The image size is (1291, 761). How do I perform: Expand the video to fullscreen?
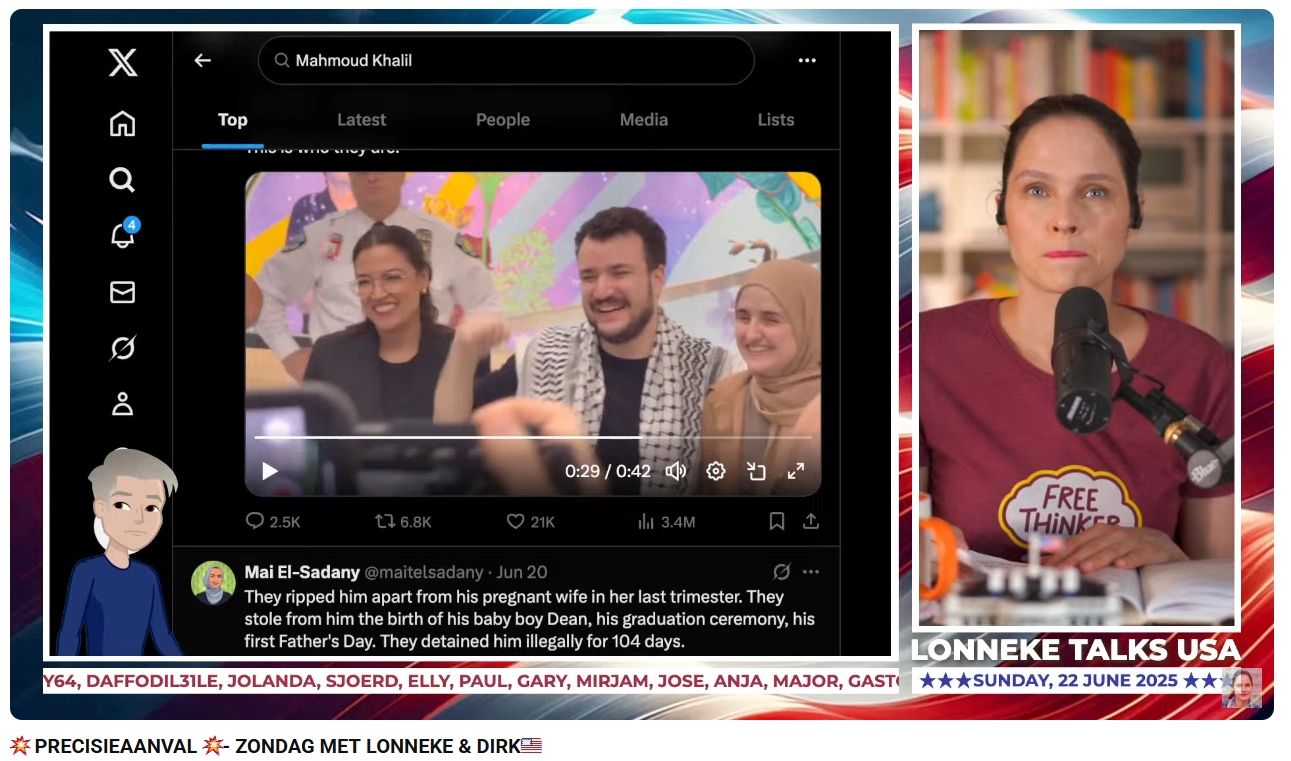pyautogui.click(x=796, y=471)
